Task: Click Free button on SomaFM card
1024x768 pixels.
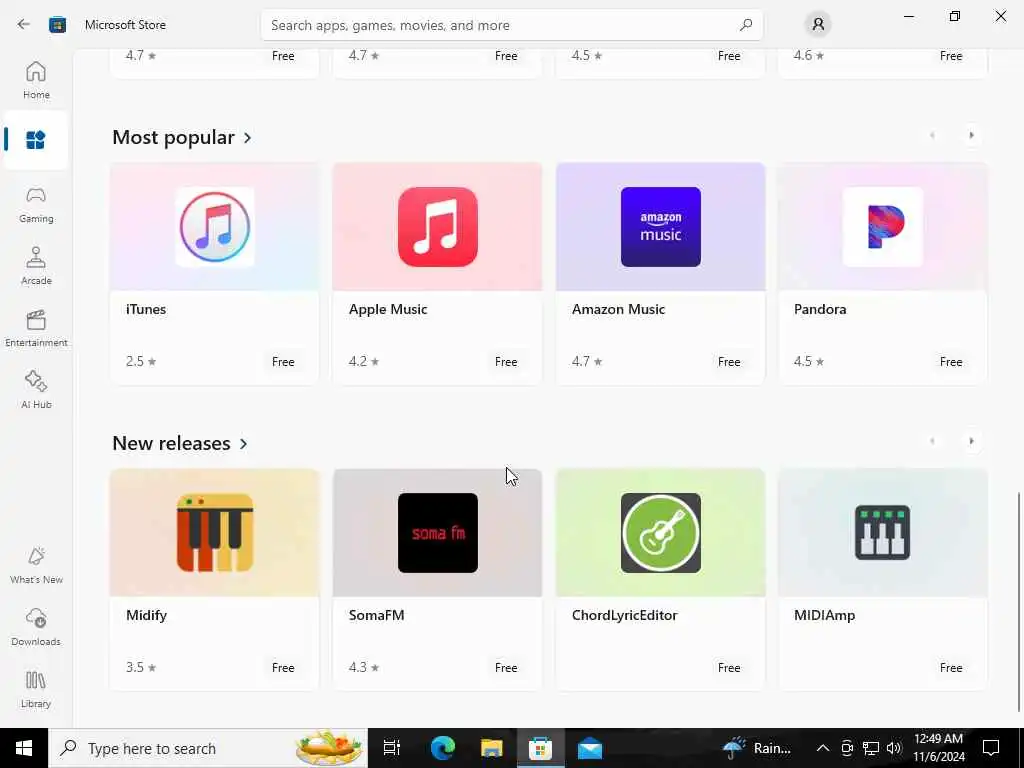Action: [505, 667]
